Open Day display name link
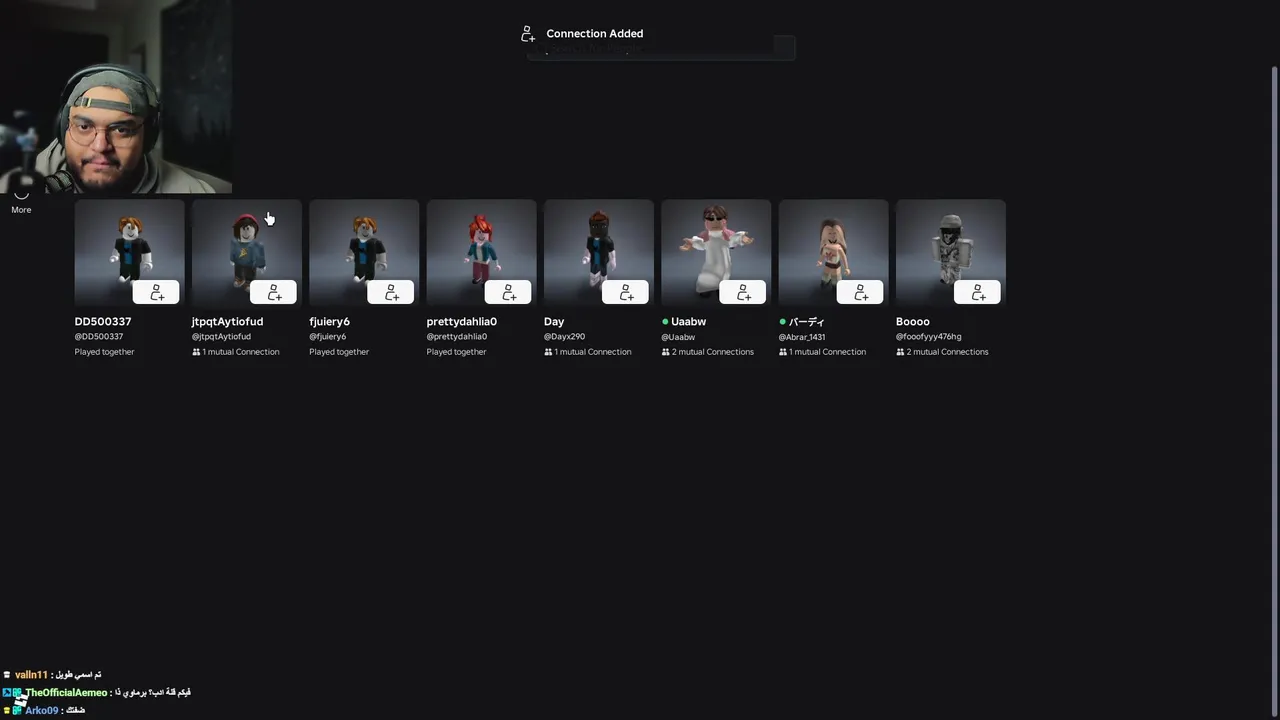This screenshot has height=720, width=1280. coord(554,321)
